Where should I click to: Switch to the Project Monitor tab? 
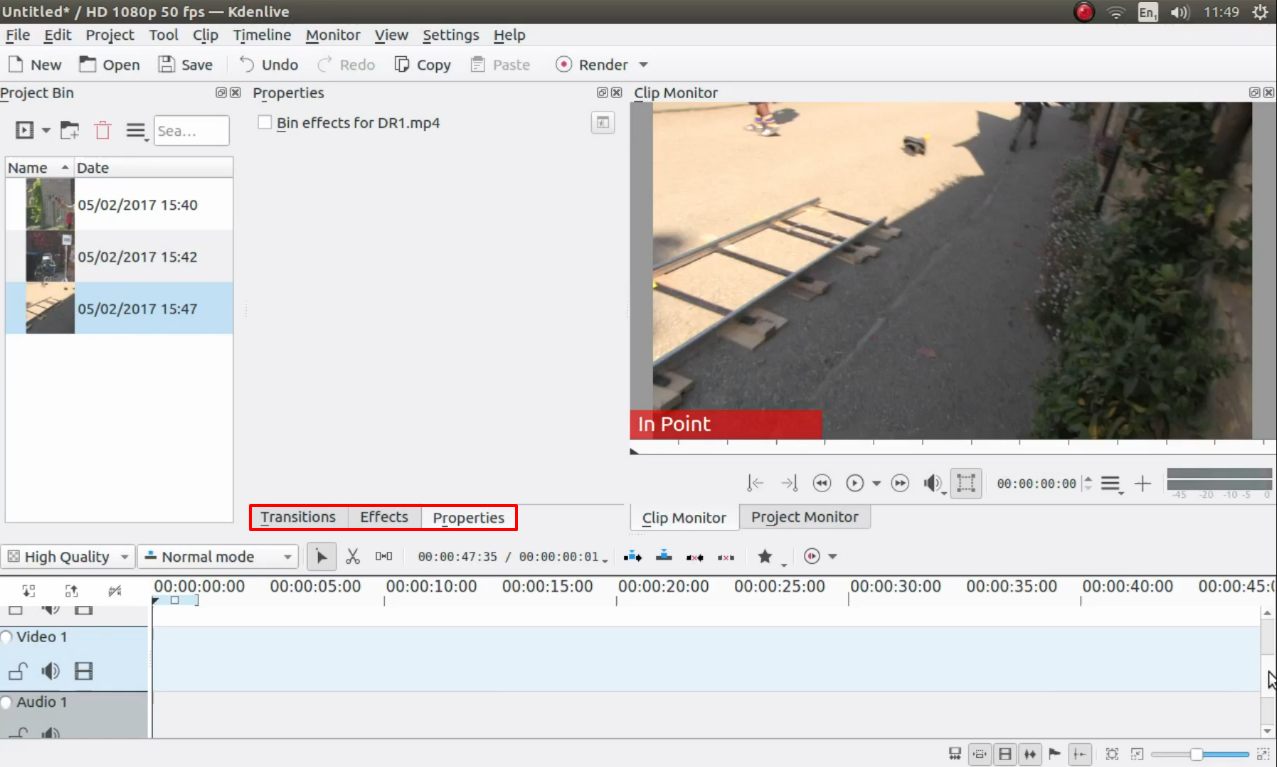(x=805, y=517)
